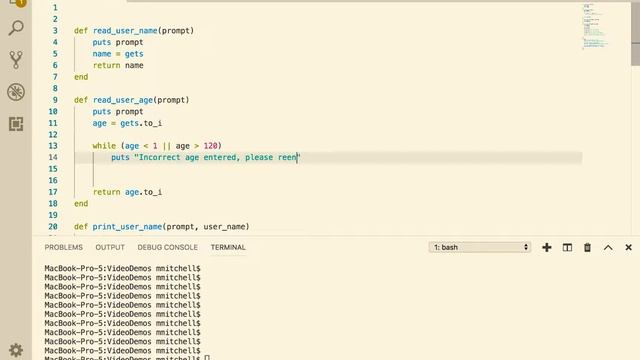Image resolution: width=640 pixels, height=360 pixels.
Task: Click line number 9 in gutter
Action: click(55, 100)
